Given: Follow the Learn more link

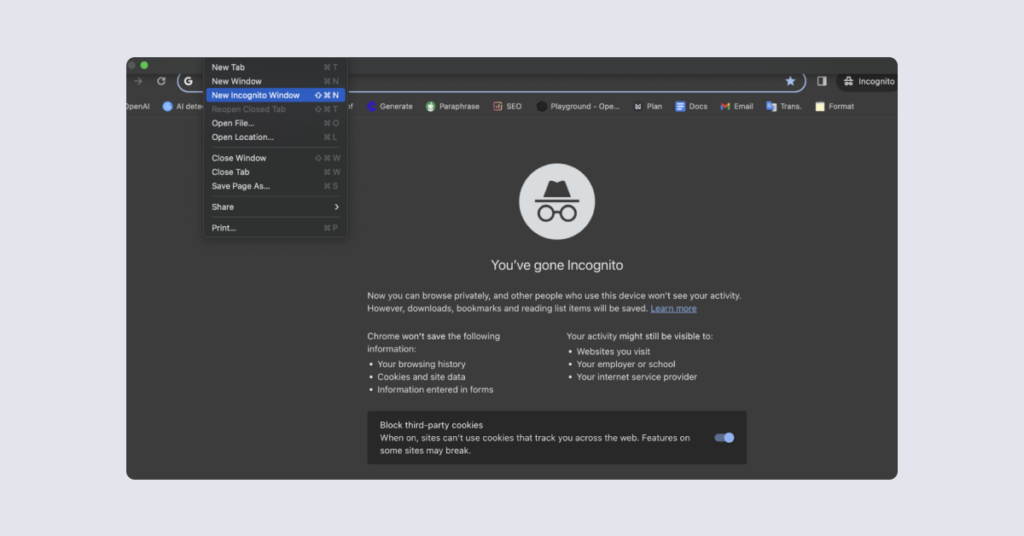Looking at the screenshot, I should pyautogui.click(x=673, y=309).
